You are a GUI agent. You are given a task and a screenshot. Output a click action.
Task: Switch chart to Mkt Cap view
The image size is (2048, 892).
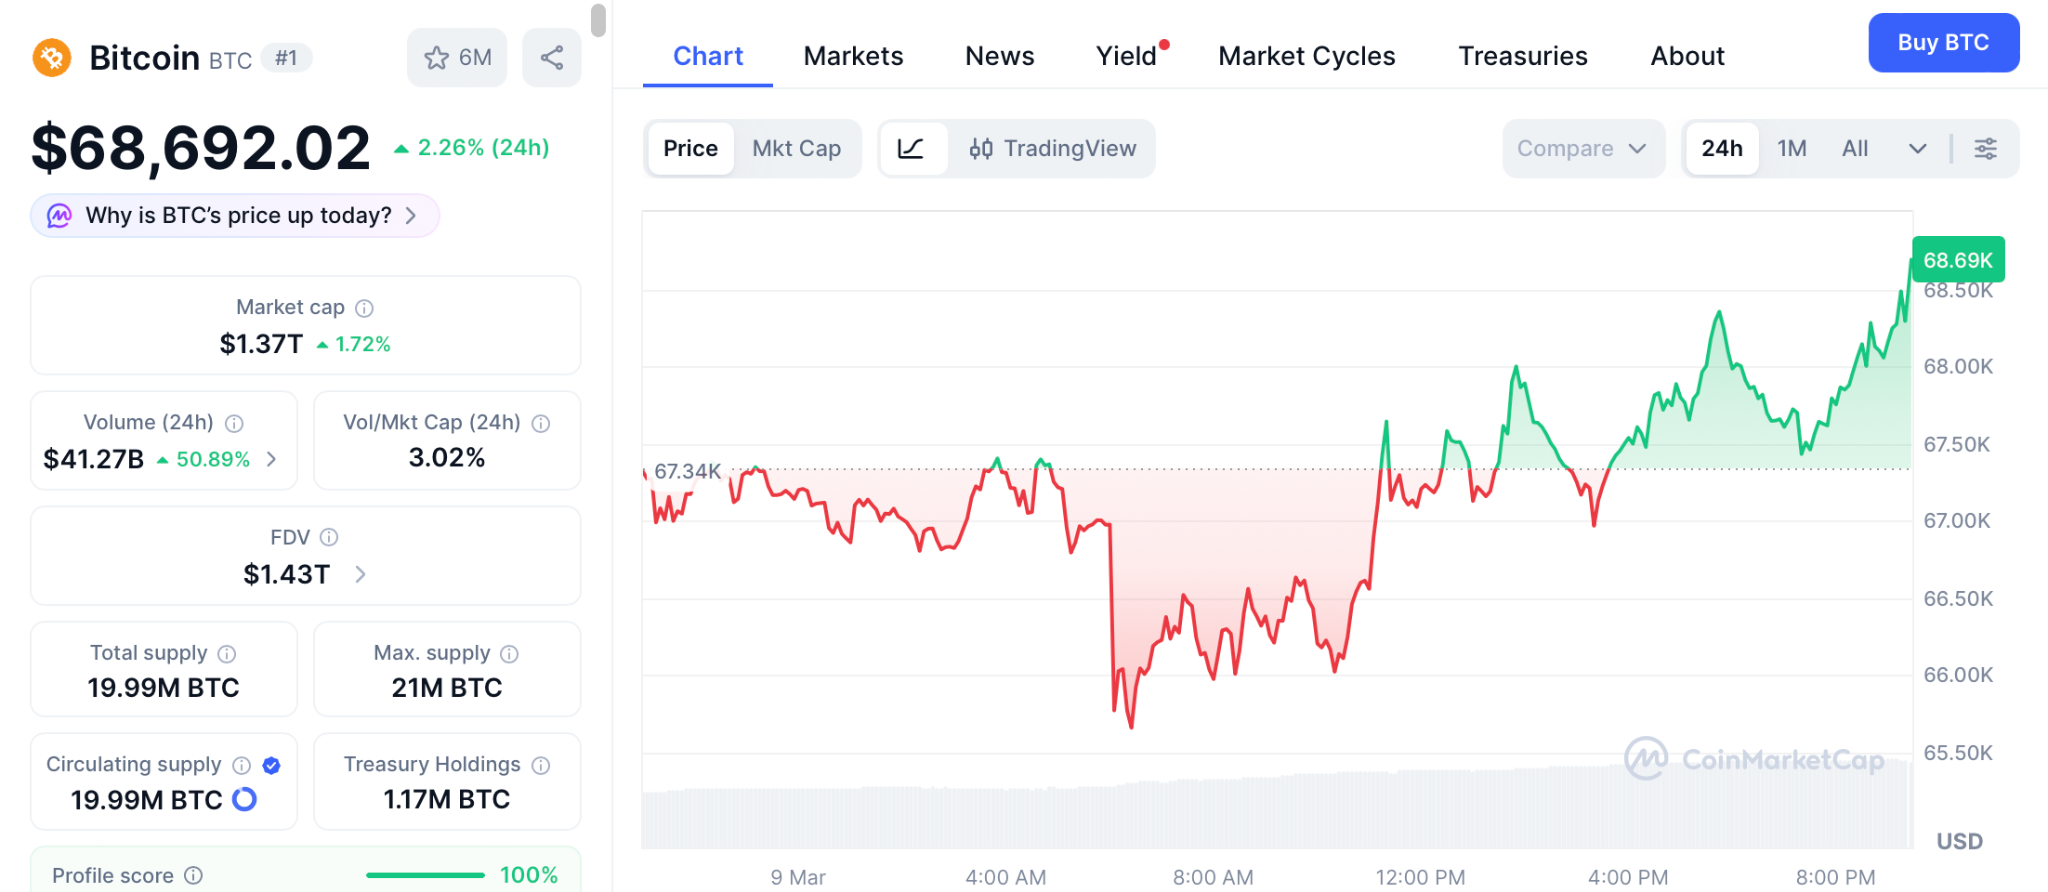pos(796,149)
